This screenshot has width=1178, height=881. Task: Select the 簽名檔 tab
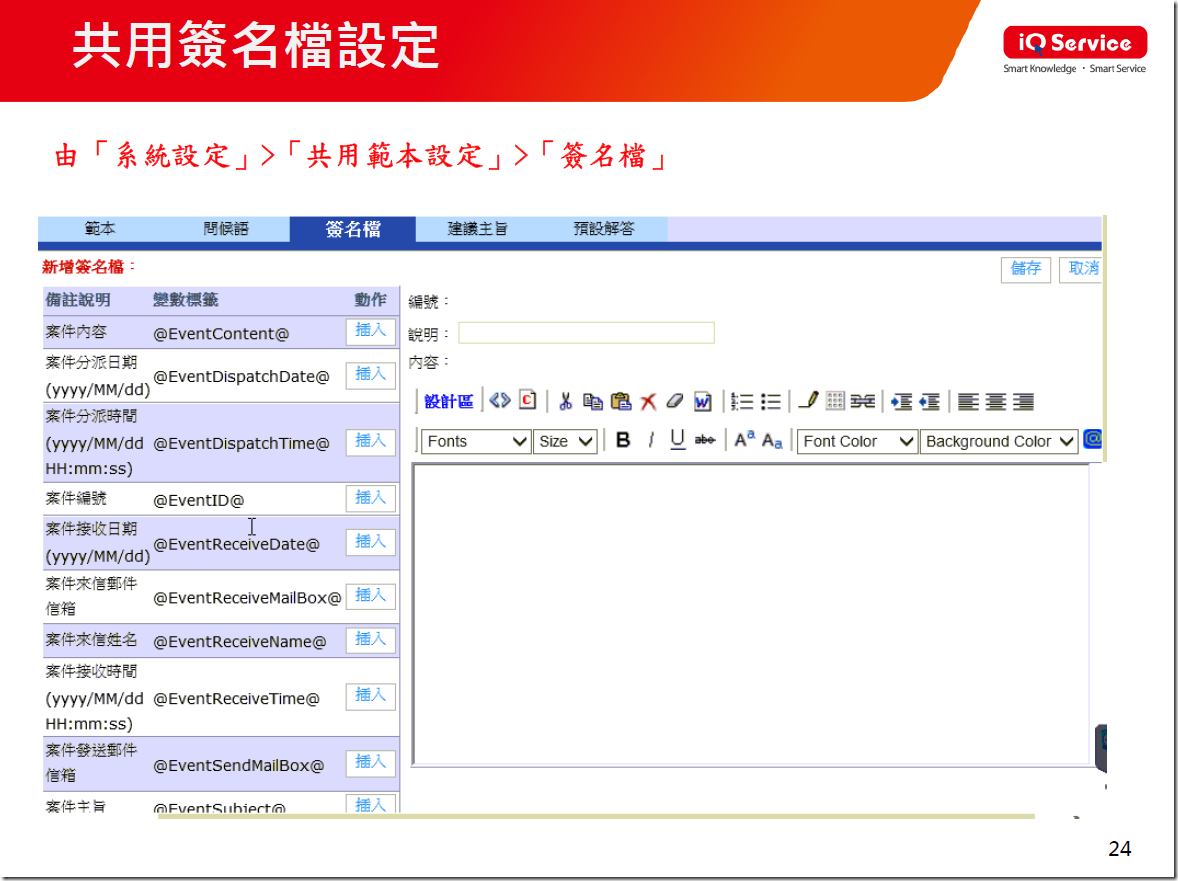point(352,229)
